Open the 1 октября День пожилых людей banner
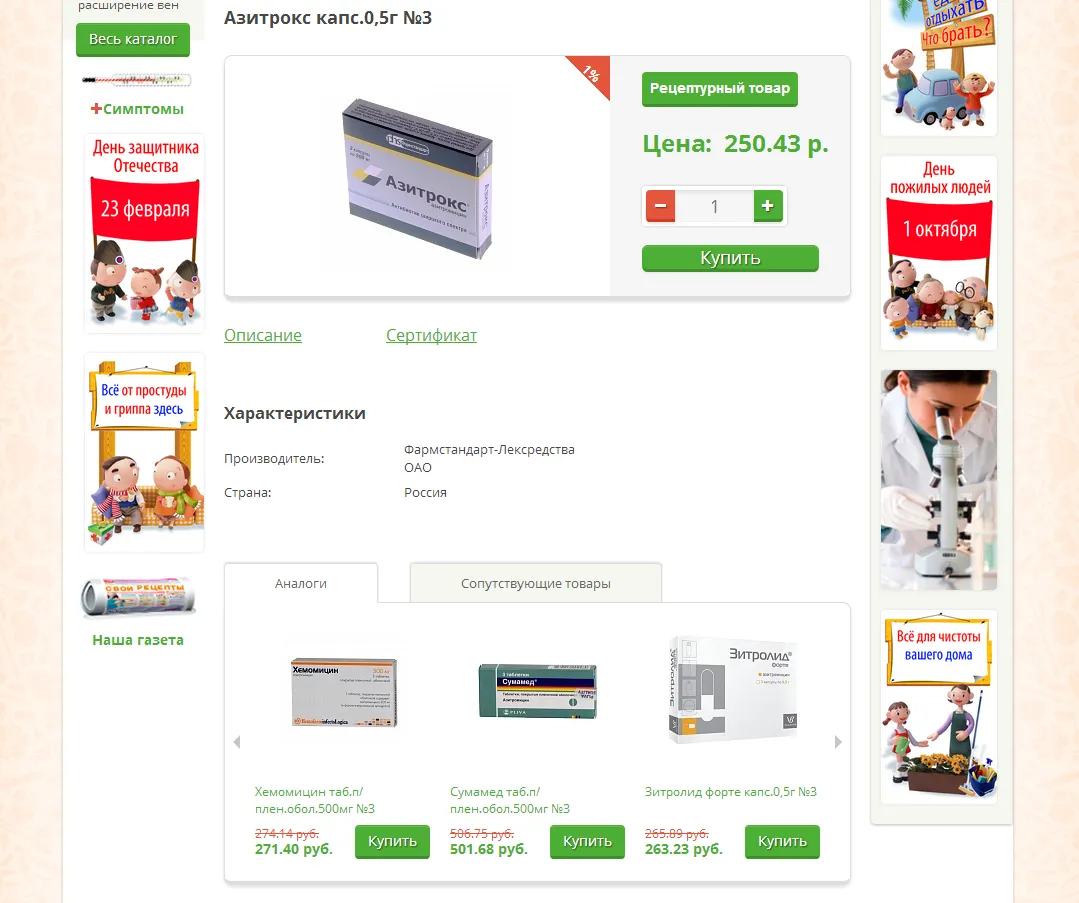 pyautogui.click(x=939, y=253)
